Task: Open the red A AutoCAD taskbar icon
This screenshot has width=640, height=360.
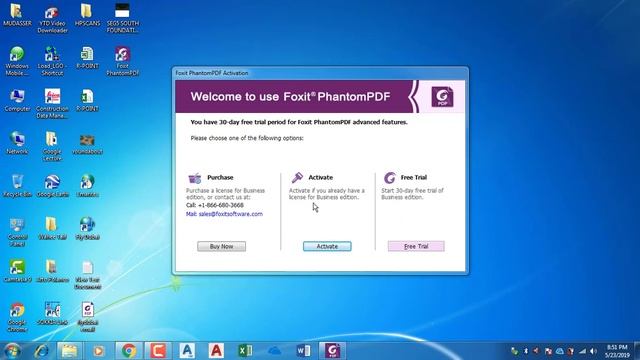Action: tap(216, 351)
